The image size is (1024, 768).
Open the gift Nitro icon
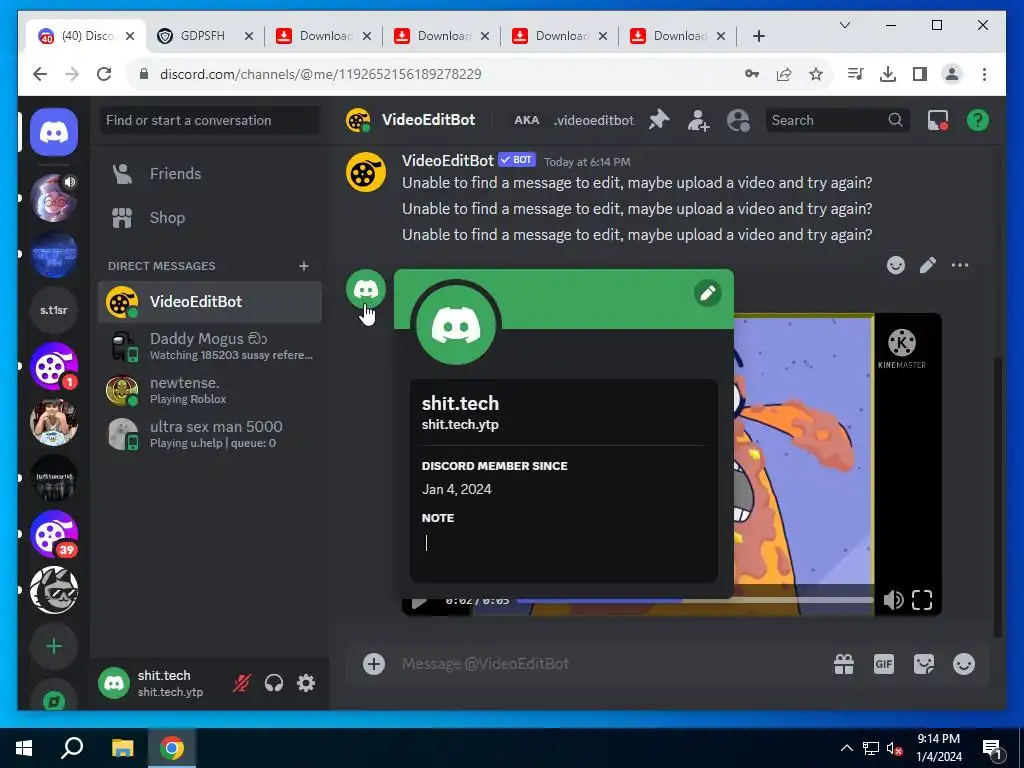pyautogui.click(x=844, y=664)
